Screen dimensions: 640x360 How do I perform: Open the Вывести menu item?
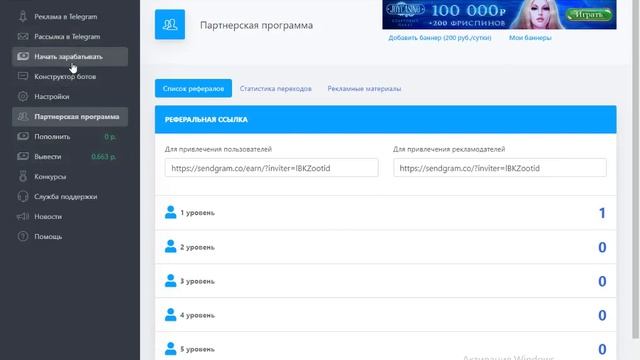click(x=70, y=156)
